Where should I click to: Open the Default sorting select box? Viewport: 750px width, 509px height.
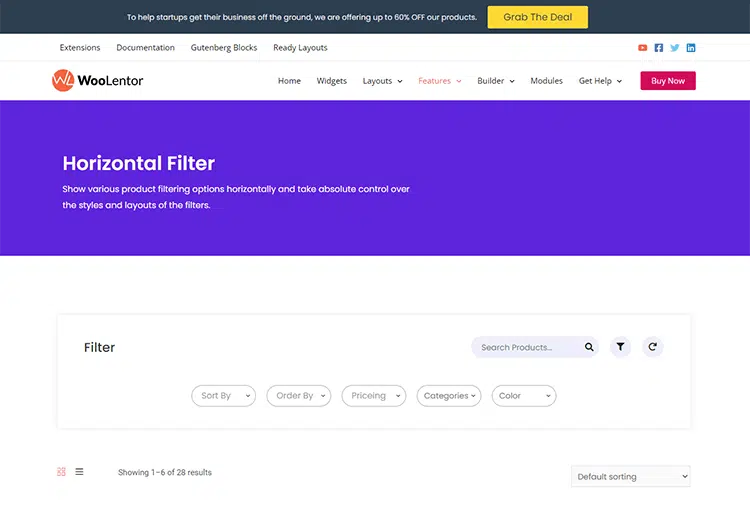pyautogui.click(x=630, y=477)
